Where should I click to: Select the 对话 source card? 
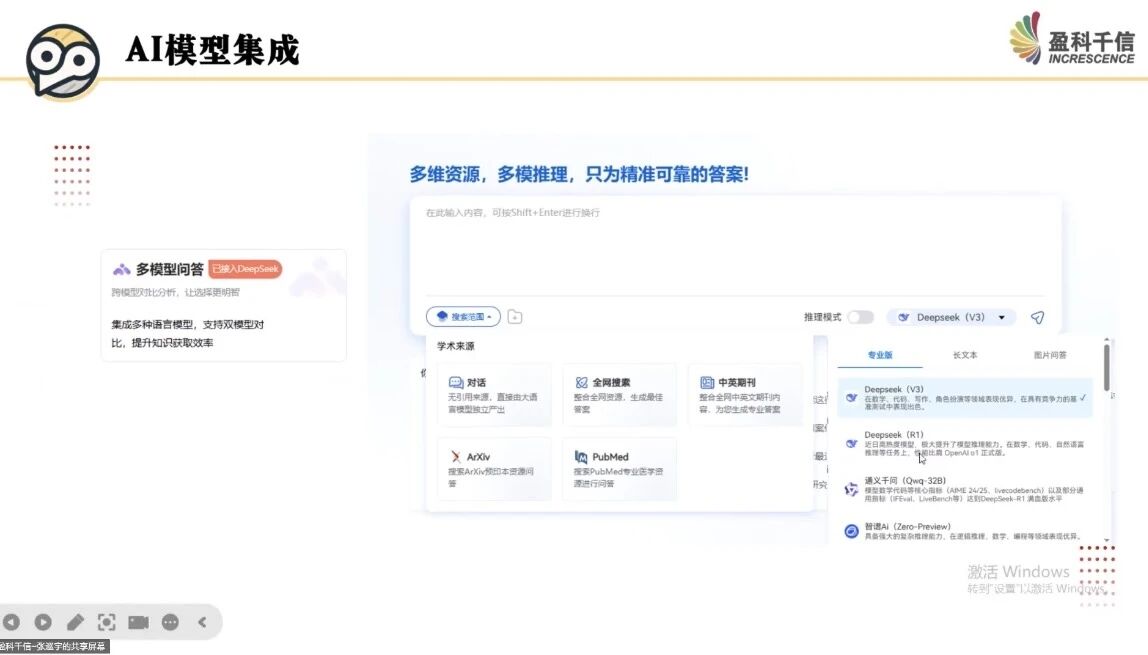[x=494, y=395]
